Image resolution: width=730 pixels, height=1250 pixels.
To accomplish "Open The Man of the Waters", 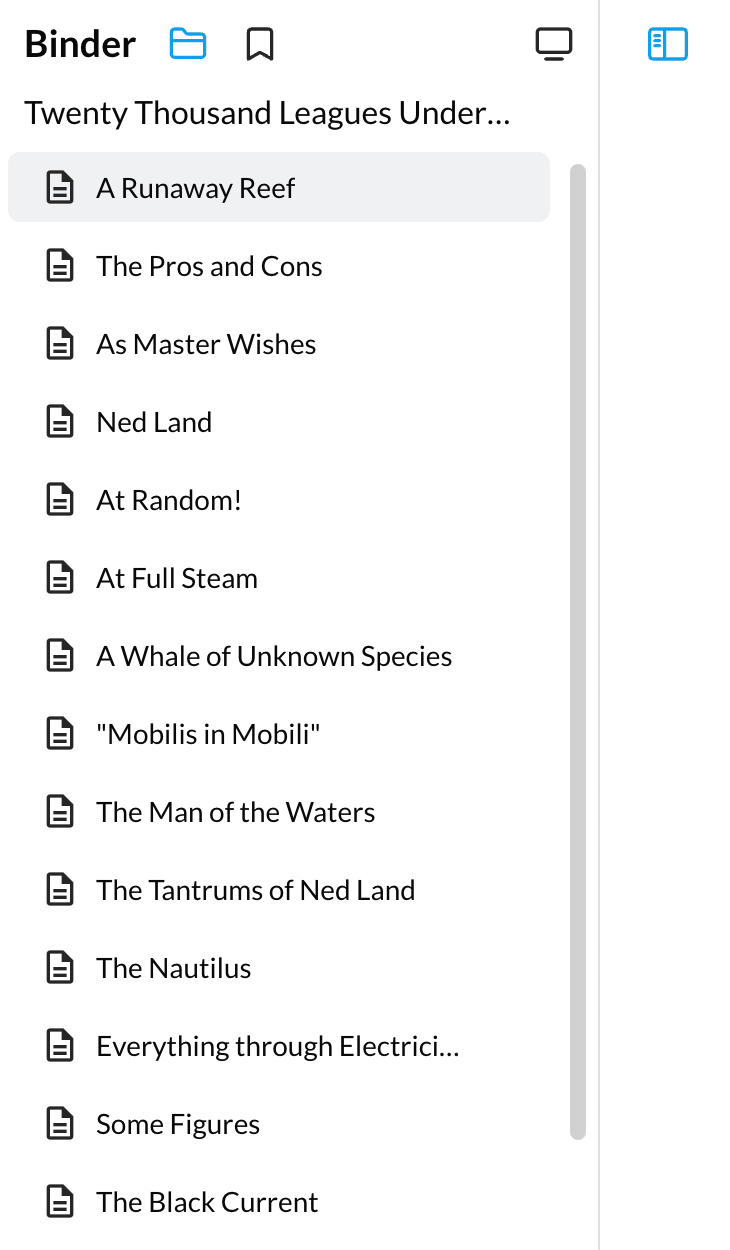I will point(236,812).
